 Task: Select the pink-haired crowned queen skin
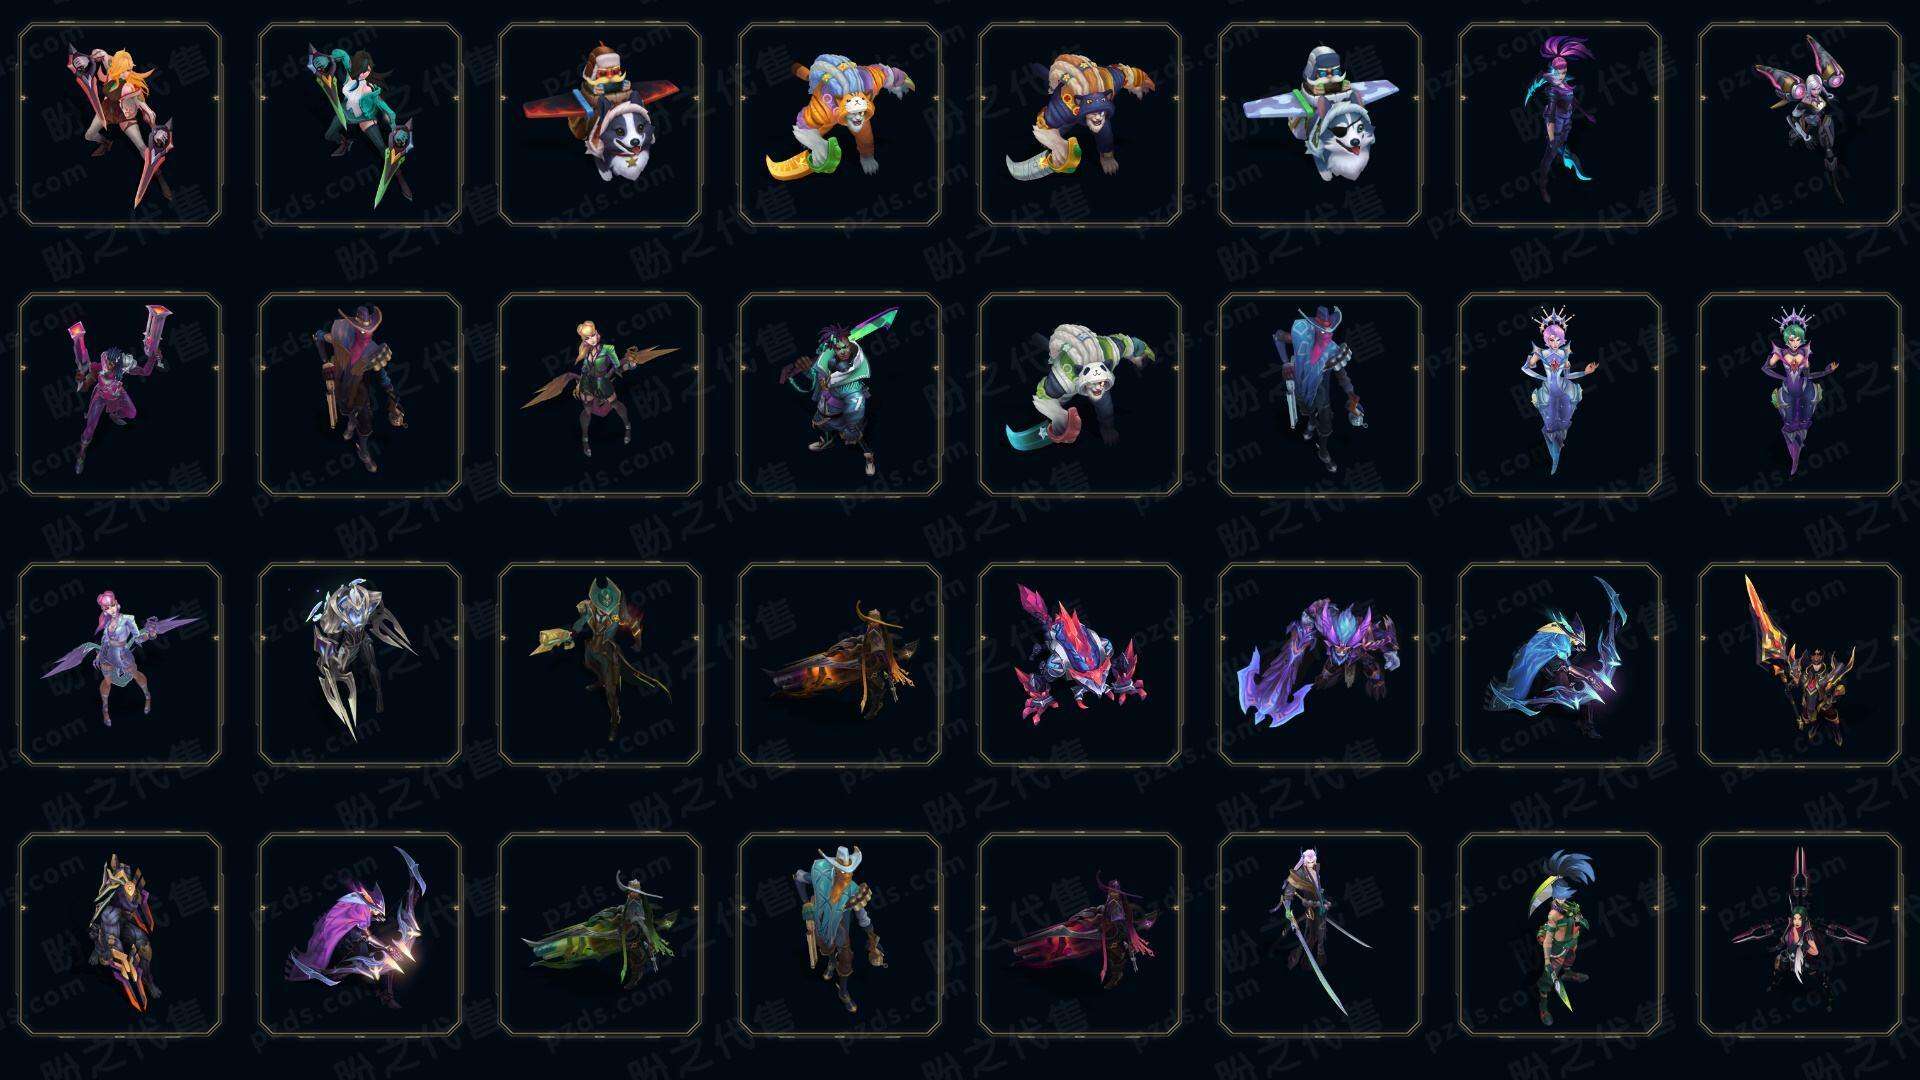[x=1560, y=394]
